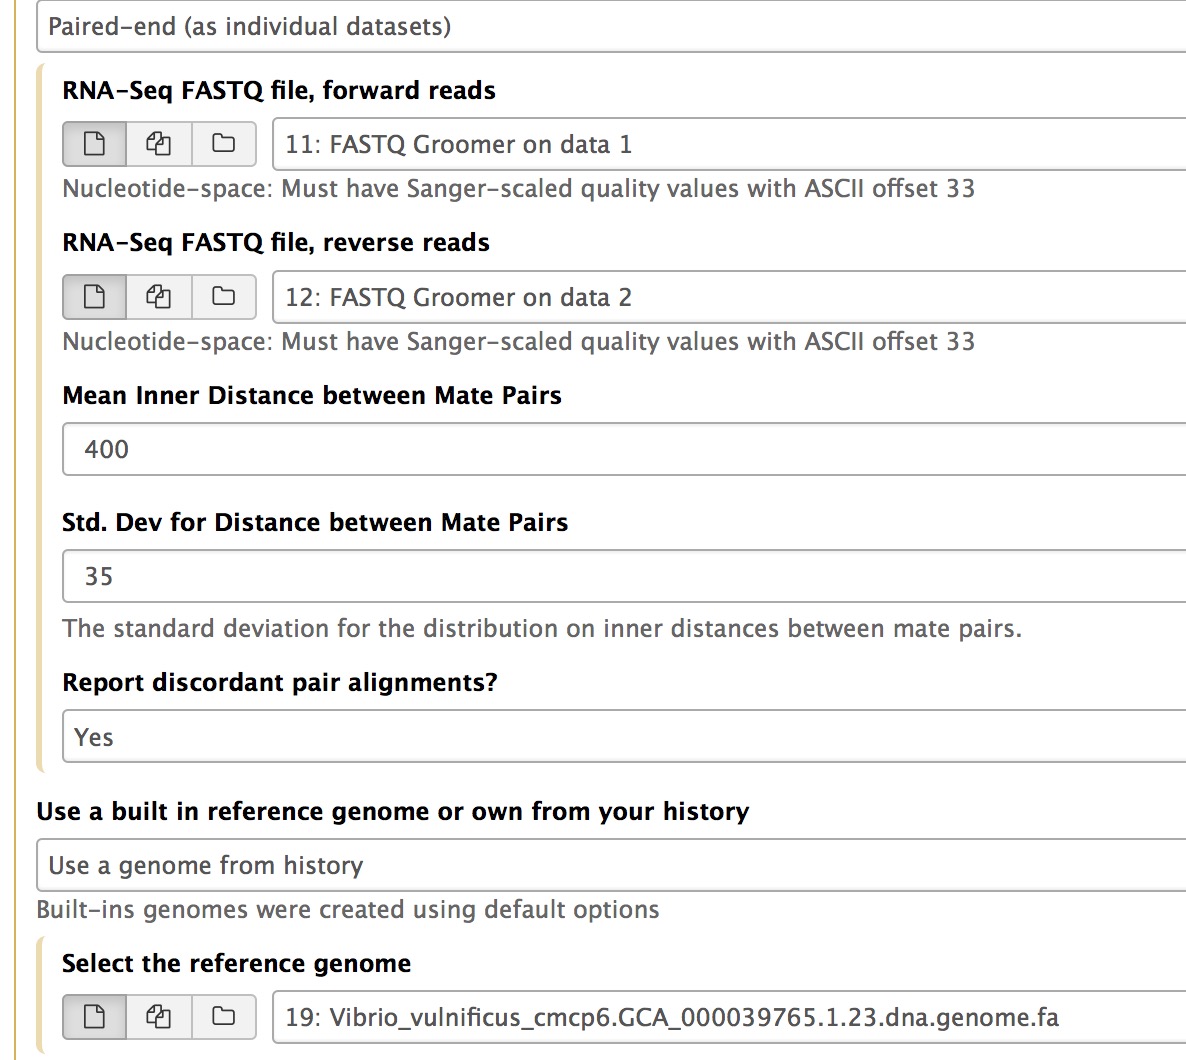
Task: Open forward reads dataset dropdown FASTQ Groomer data 1
Action: point(728,145)
